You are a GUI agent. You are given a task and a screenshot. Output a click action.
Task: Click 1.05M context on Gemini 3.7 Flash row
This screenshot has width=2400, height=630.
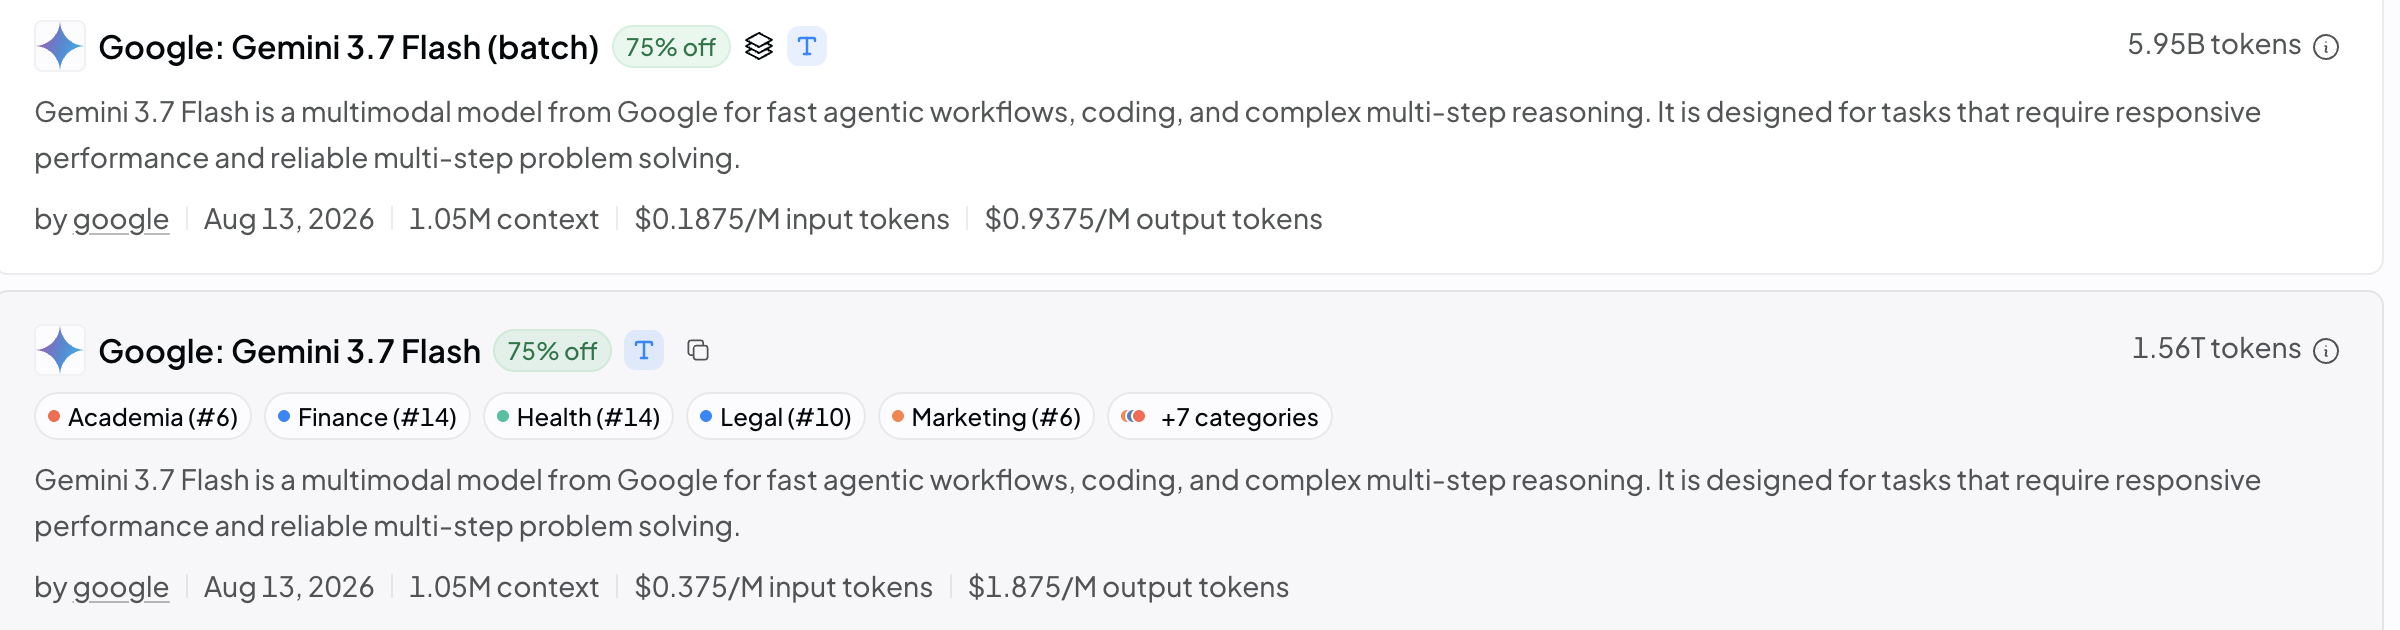coord(504,587)
